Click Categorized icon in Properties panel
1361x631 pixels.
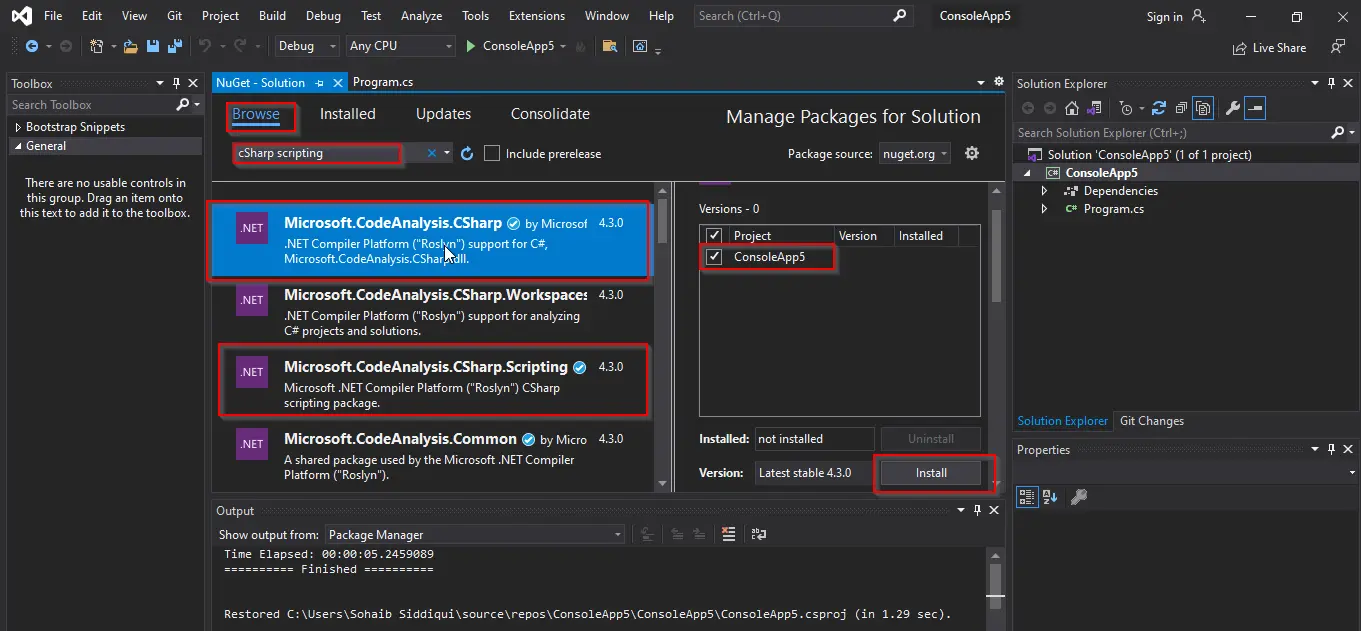(1027, 496)
